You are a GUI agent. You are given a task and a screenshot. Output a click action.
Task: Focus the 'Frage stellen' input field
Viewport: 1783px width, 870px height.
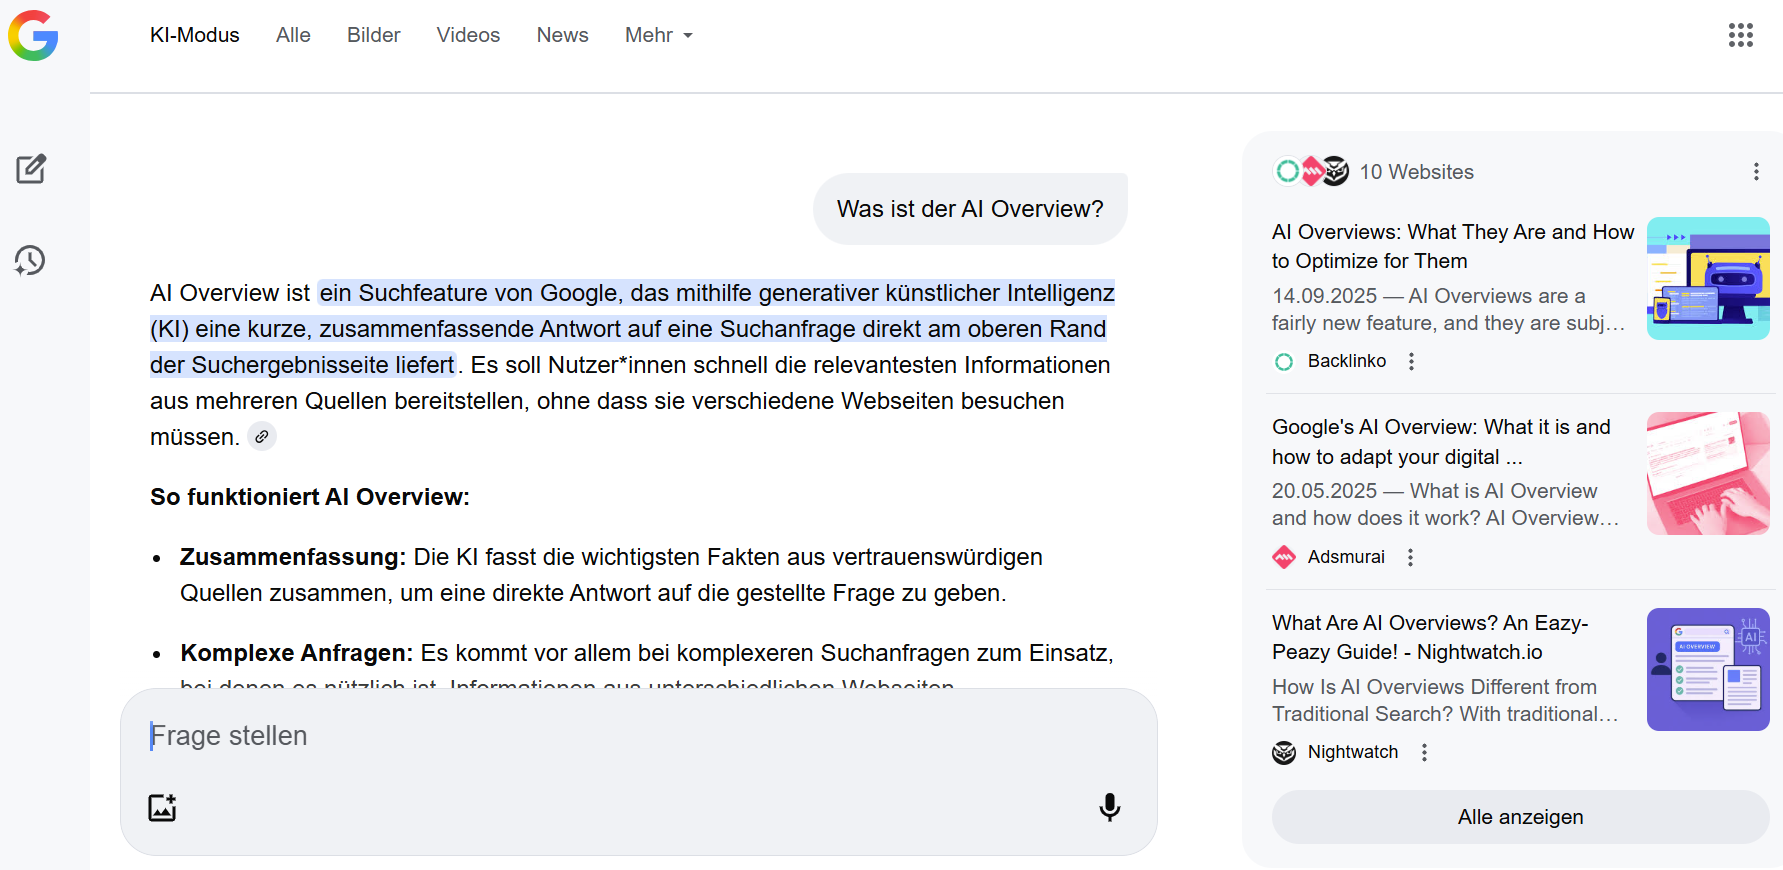pos(638,736)
